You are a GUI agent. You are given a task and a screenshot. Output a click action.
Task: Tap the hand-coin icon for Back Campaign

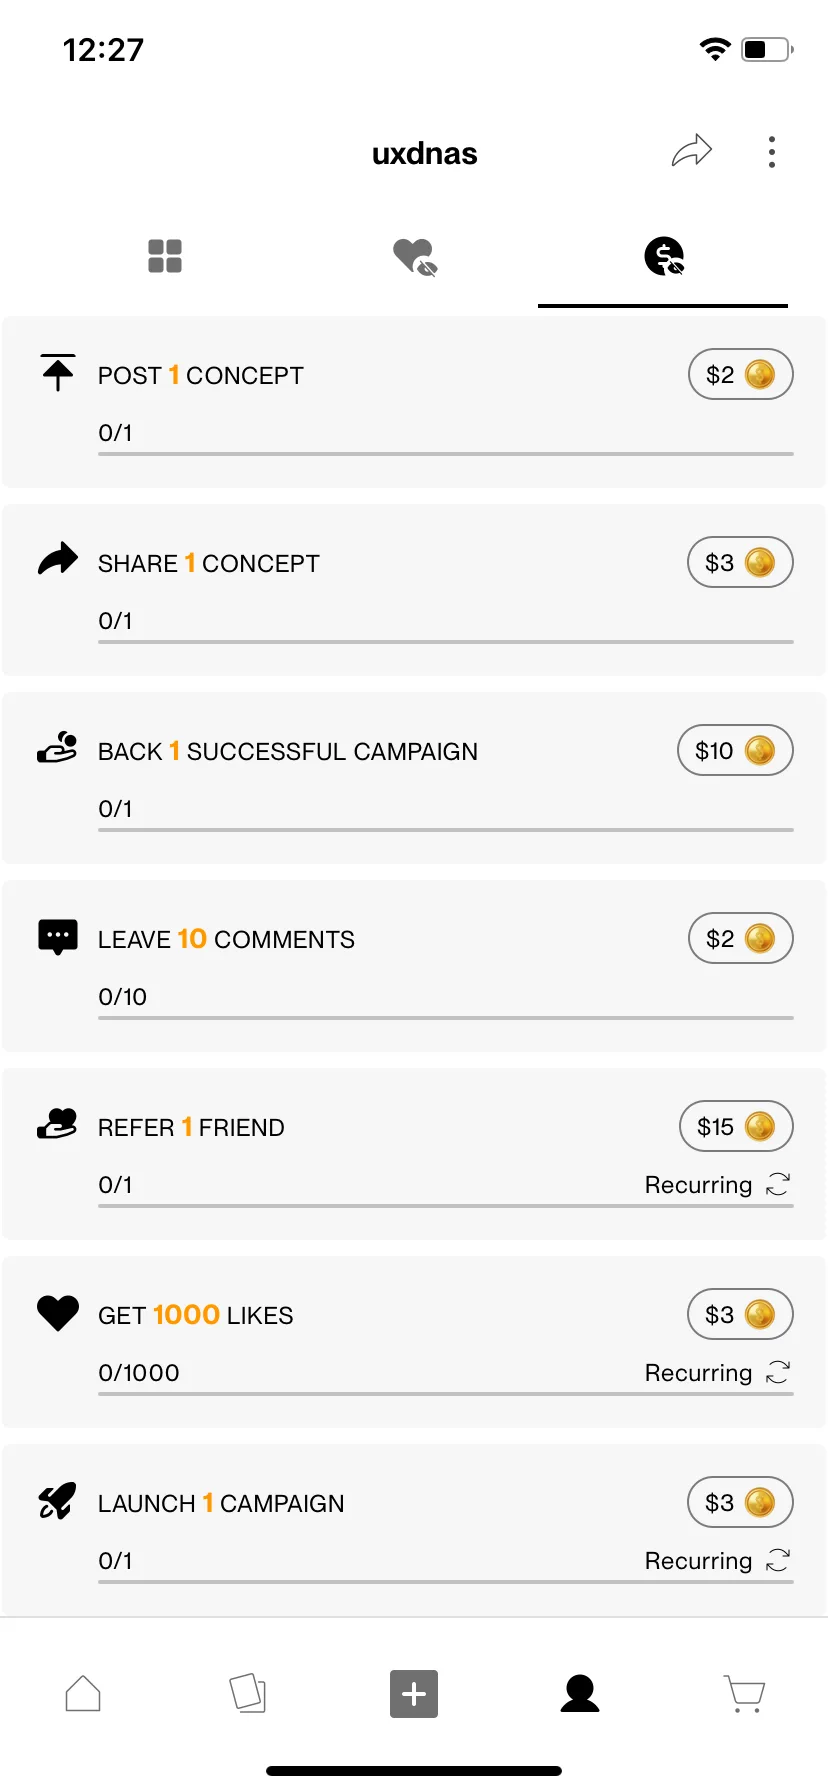(57, 747)
